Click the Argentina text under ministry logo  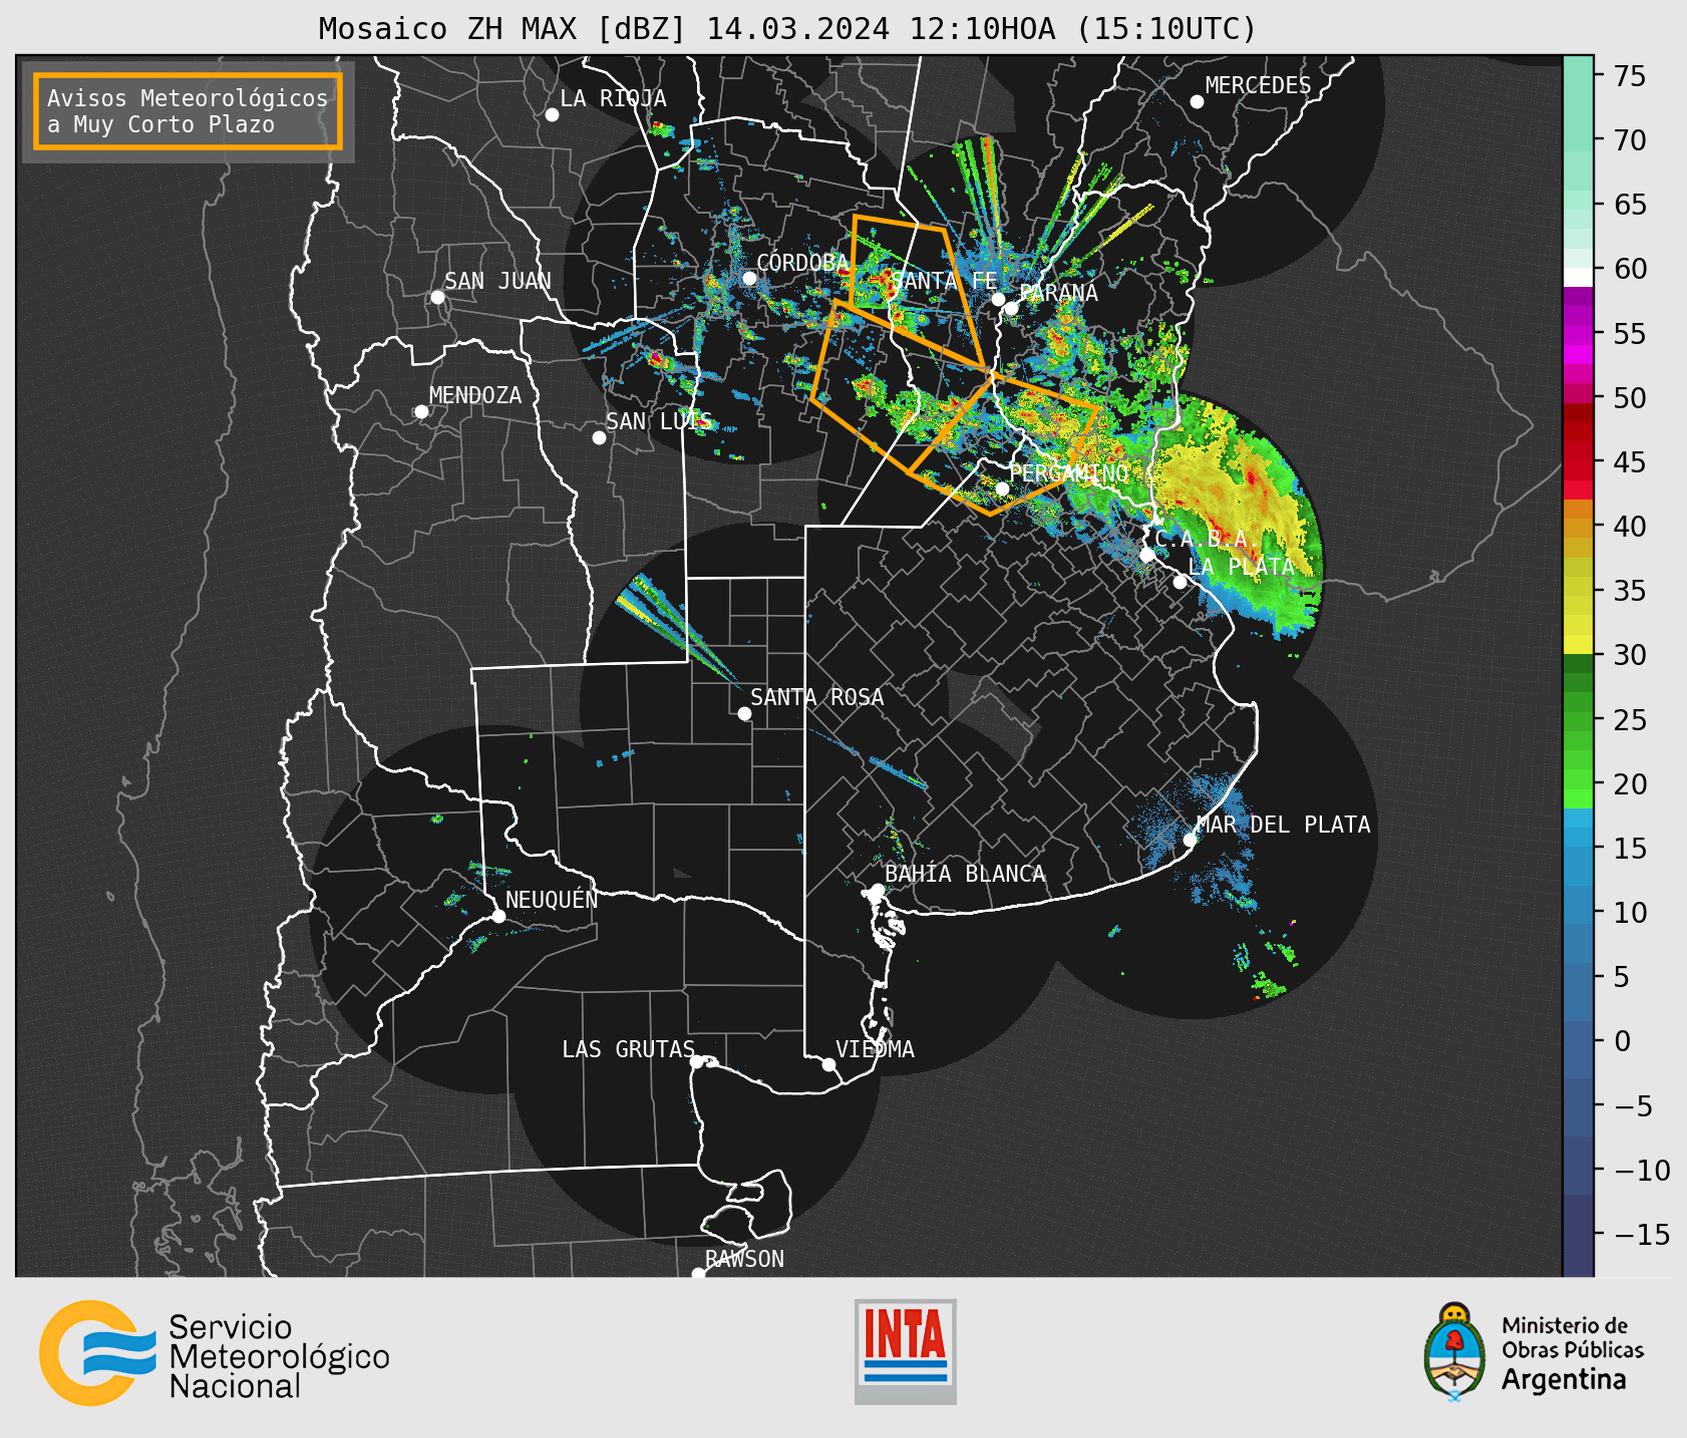[1564, 1380]
